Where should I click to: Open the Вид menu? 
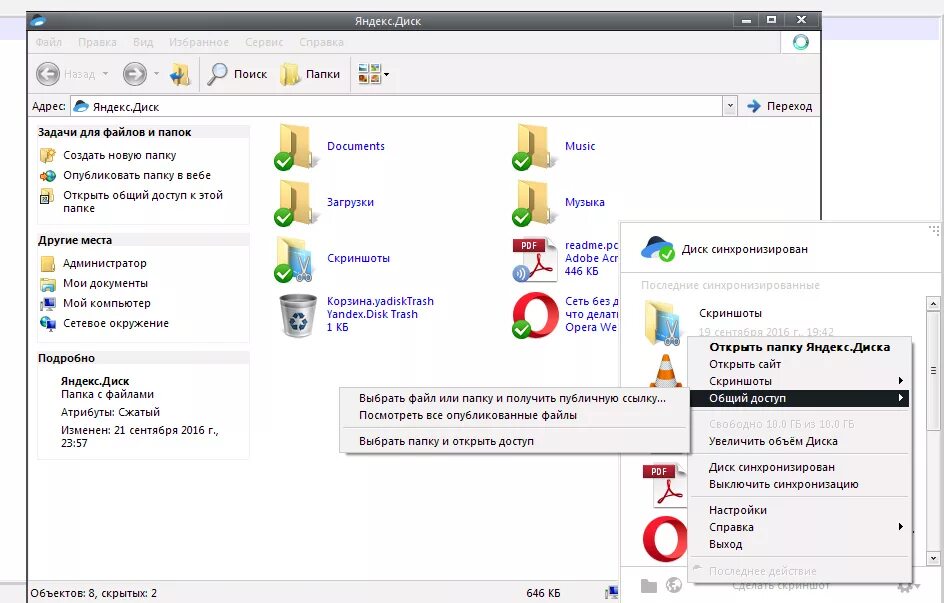click(143, 42)
